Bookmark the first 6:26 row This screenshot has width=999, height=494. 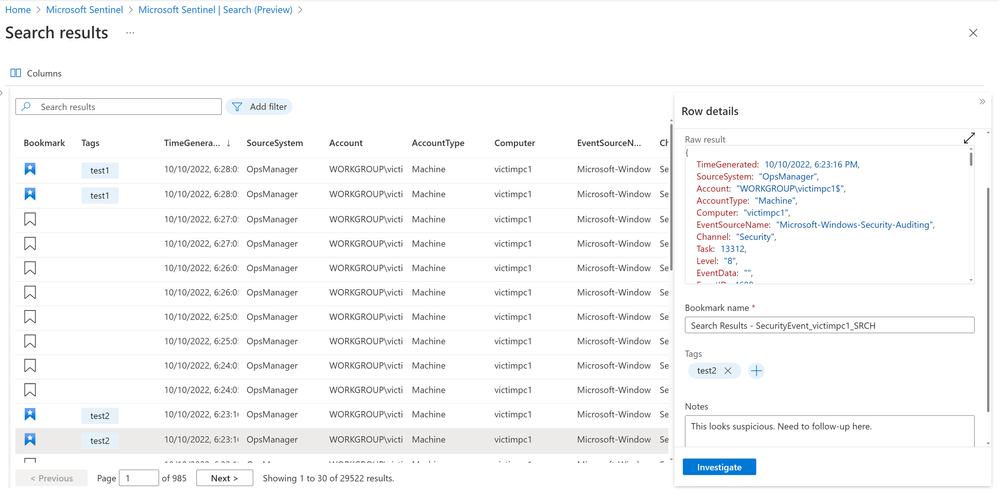tap(30, 268)
